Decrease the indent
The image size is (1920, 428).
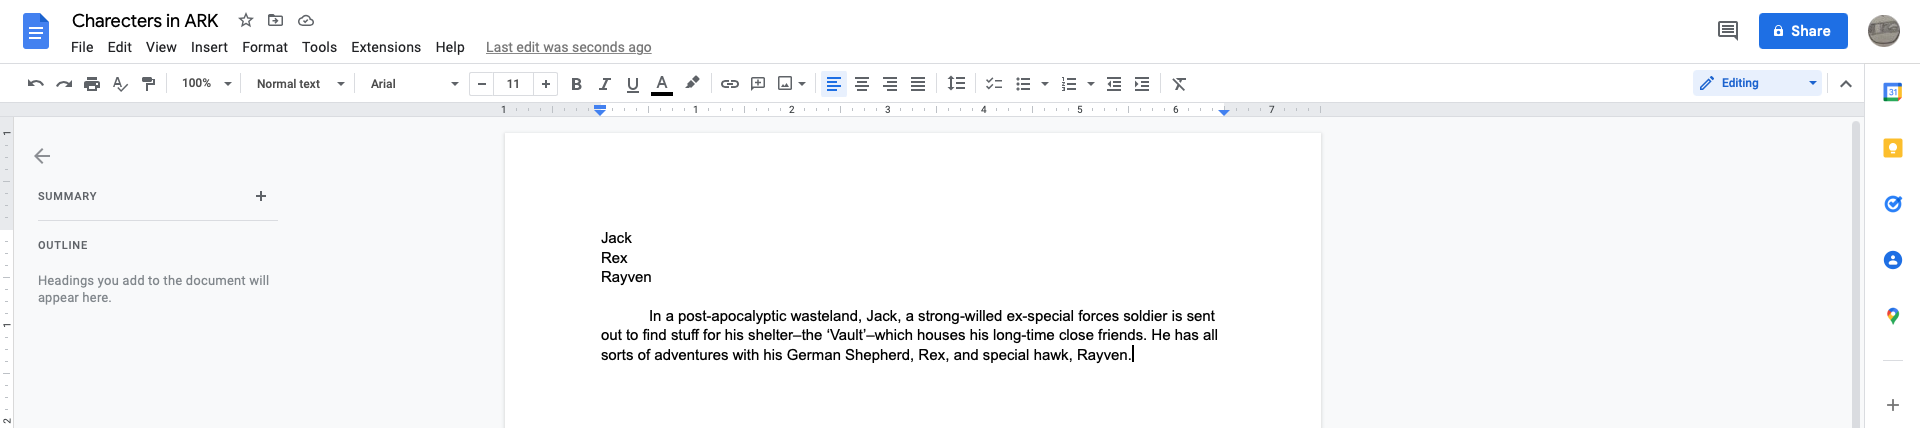[x=1114, y=84]
